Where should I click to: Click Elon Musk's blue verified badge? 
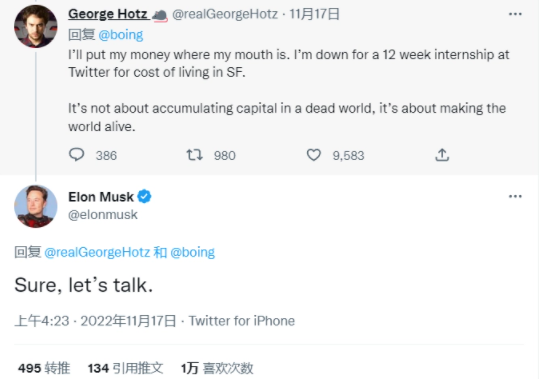pos(144,196)
